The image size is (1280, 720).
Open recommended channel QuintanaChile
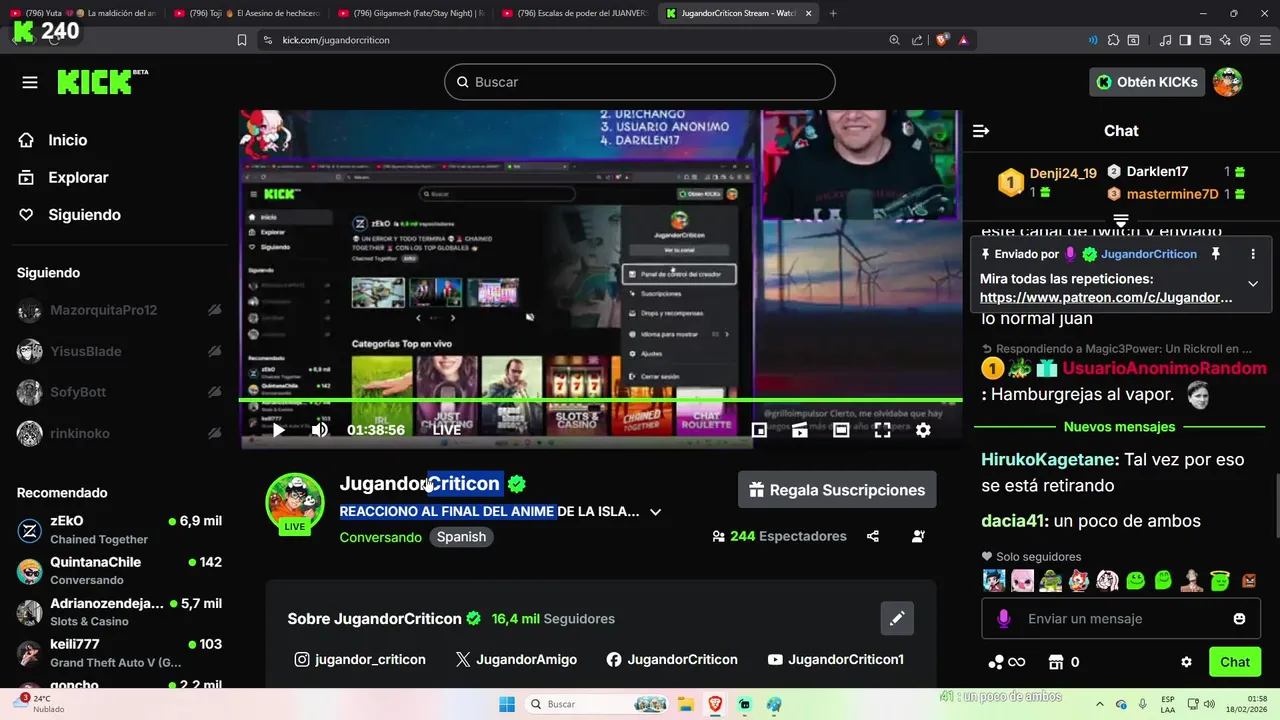119,571
